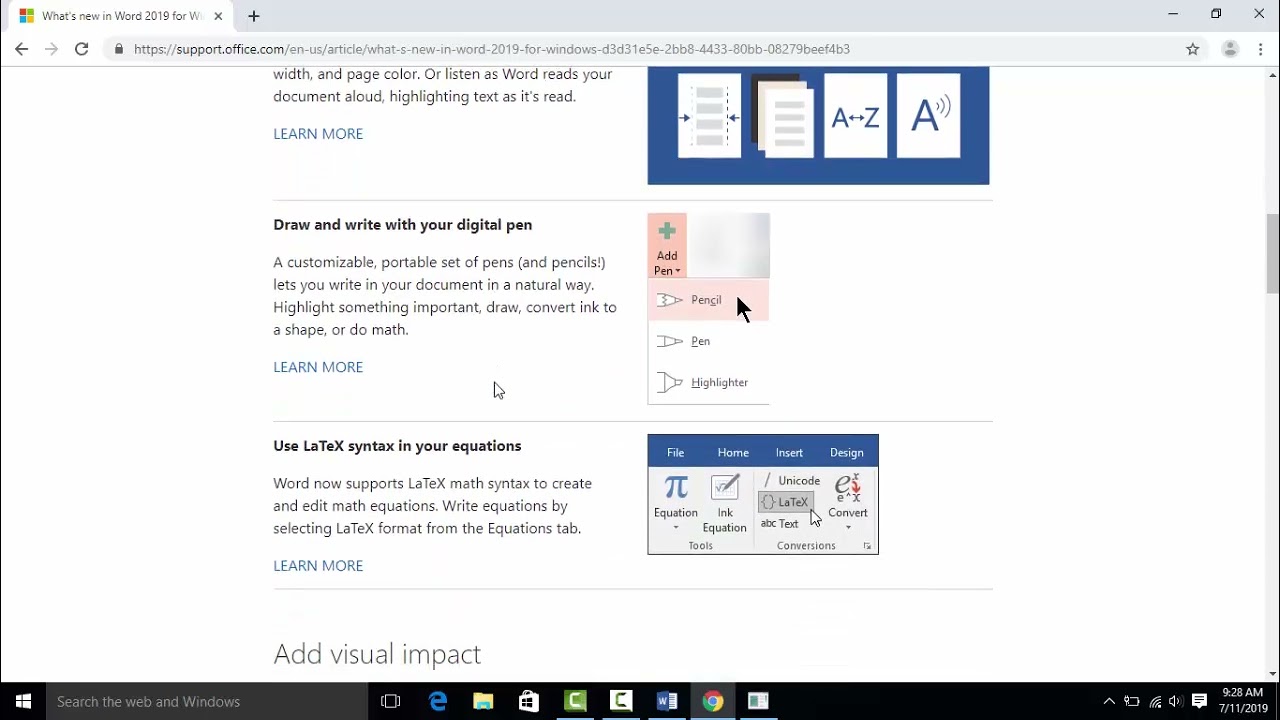This screenshot has width=1280, height=720.
Task: Click the taskbar clock showing 9:28 AM
Action: (x=1243, y=701)
